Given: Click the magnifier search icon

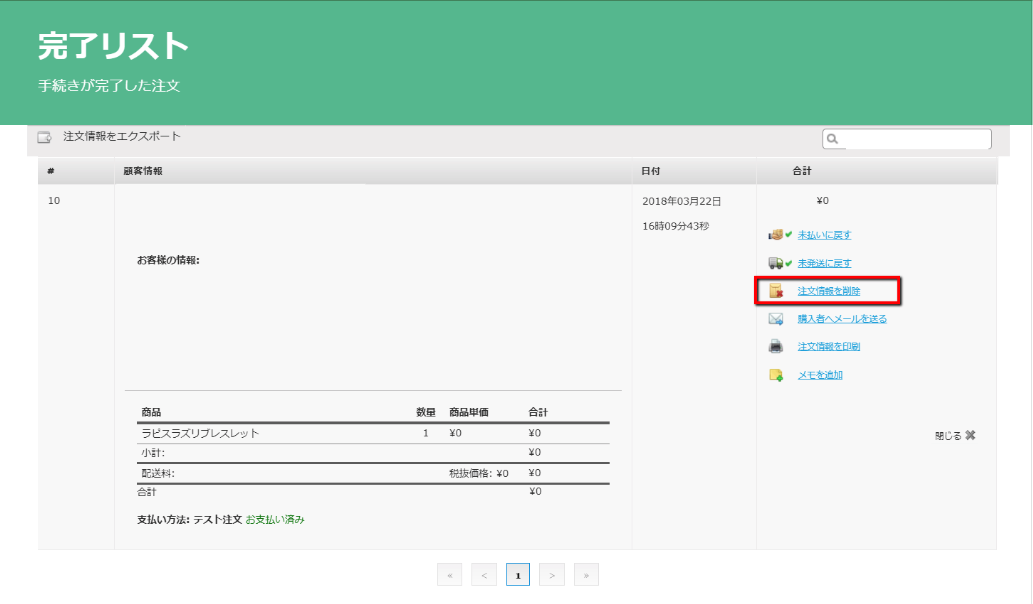Looking at the screenshot, I should click(x=832, y=138).
